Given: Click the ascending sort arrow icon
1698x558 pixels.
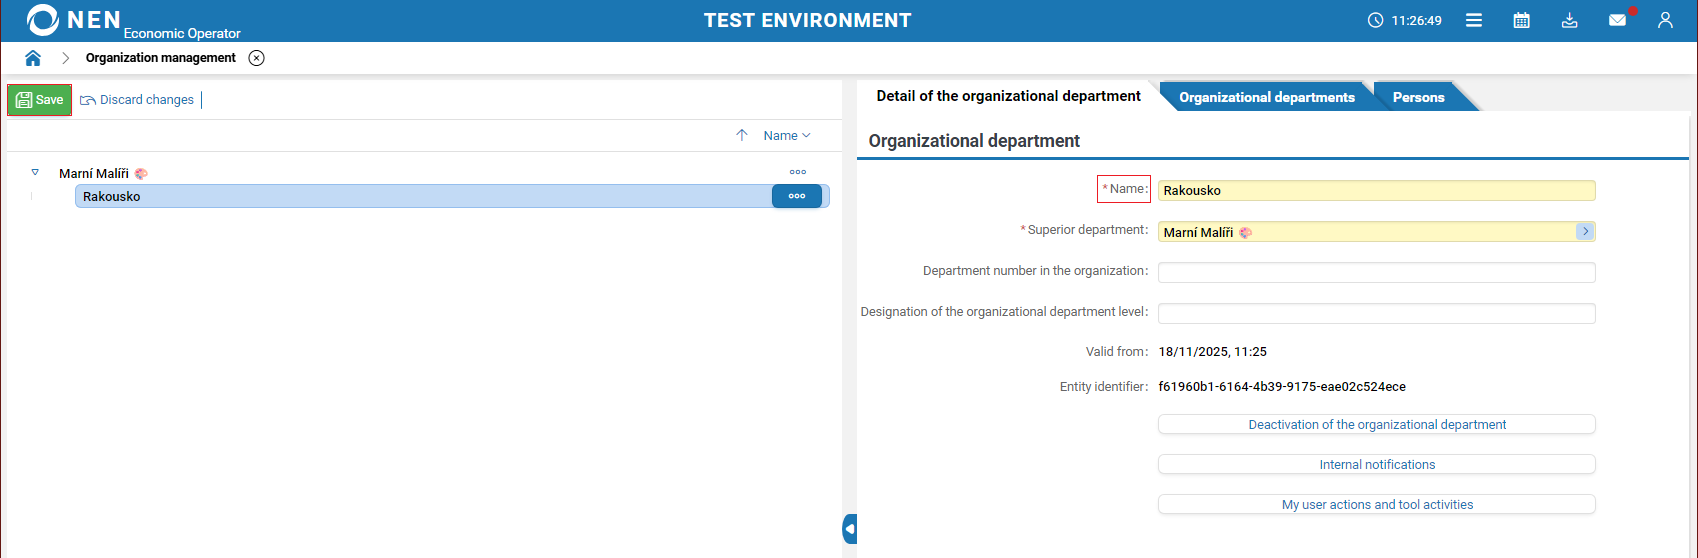Looking at the screenshot, I should (x=742, y=136).
